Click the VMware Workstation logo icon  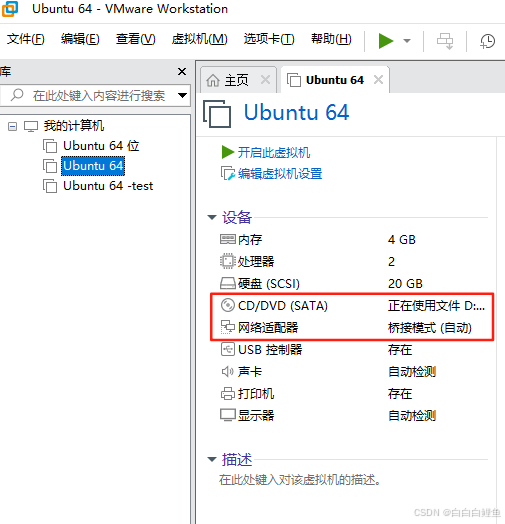click(9, 9)
